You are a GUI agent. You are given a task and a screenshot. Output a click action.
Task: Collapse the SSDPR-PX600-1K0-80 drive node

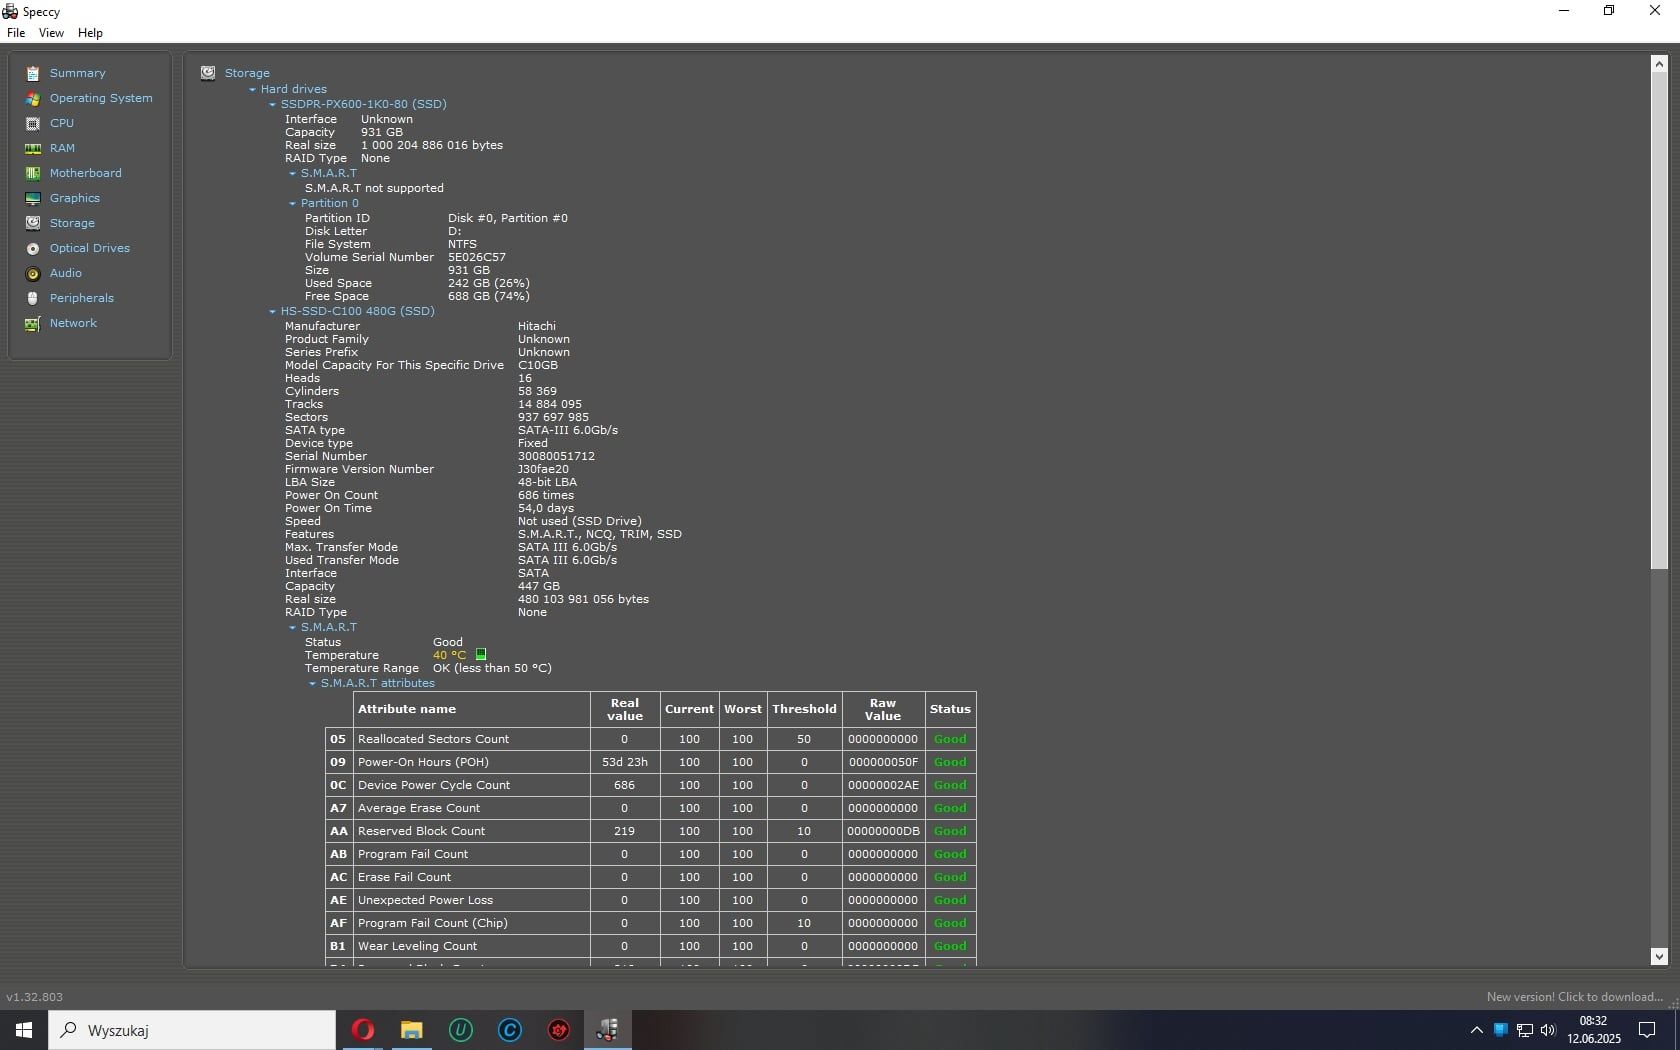tap(273, 105)
